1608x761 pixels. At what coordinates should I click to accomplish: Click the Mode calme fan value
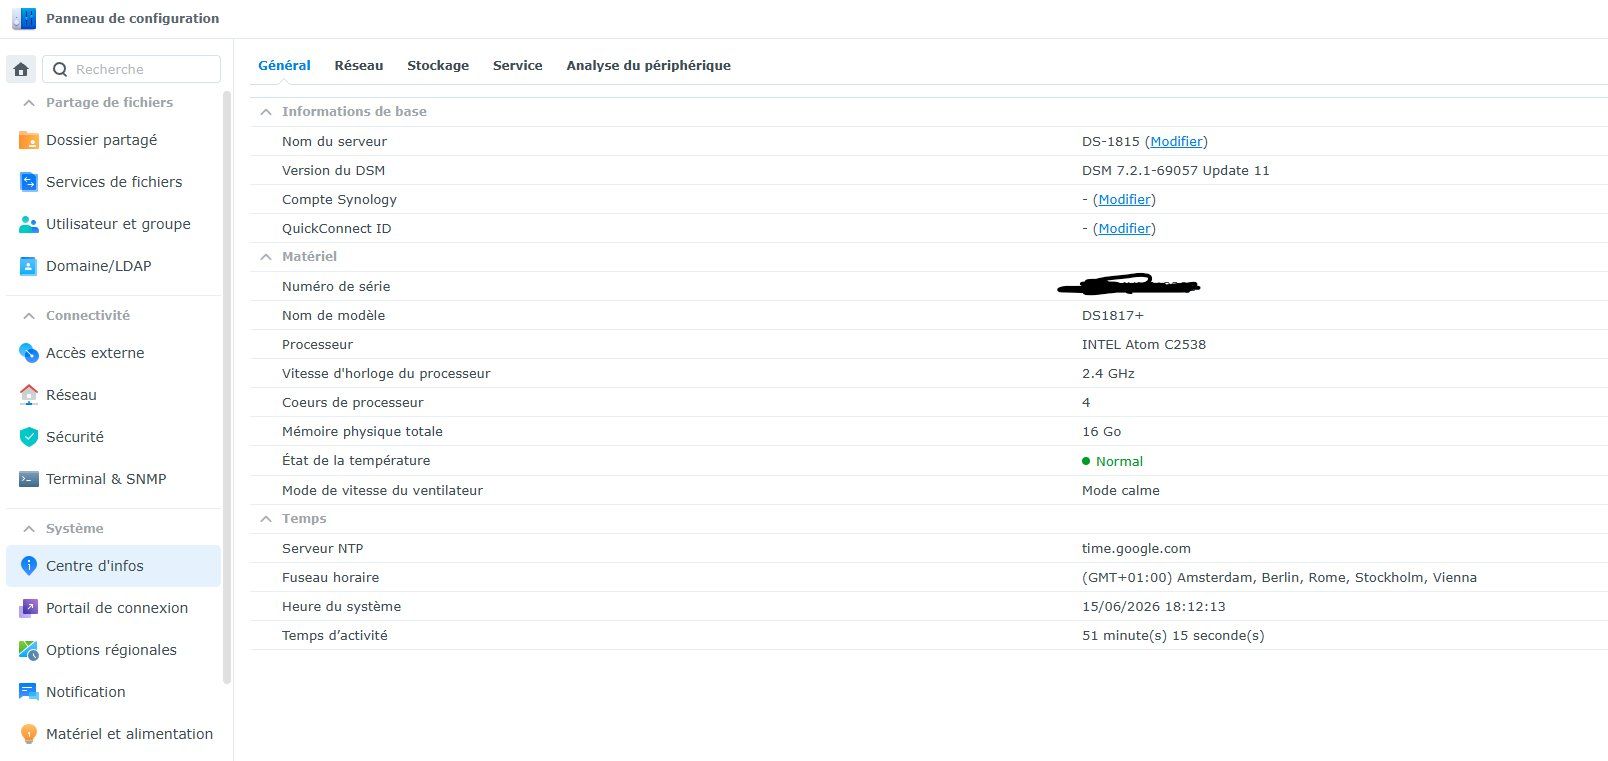(x=1120, y=490)
